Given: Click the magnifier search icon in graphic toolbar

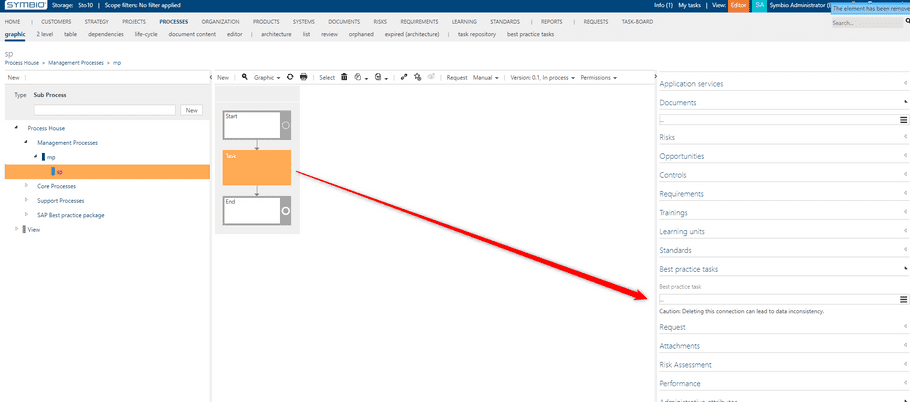Looking at the screenshot, I should coord(245,77).
